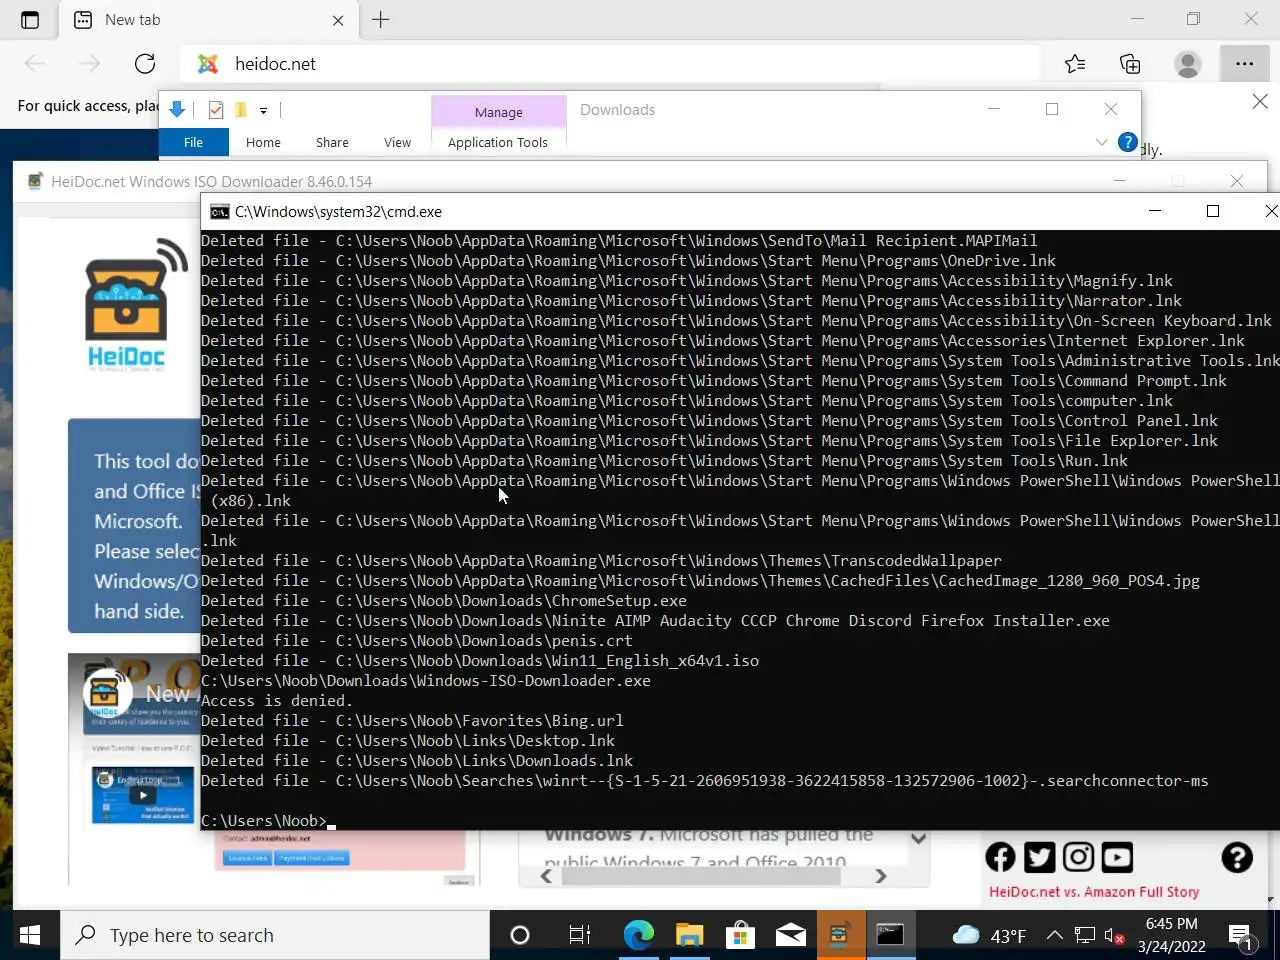Viewport: 1280px width, 960px height.
Task: Open the Edge Favorites star icon
Action: click(1075, 64)
